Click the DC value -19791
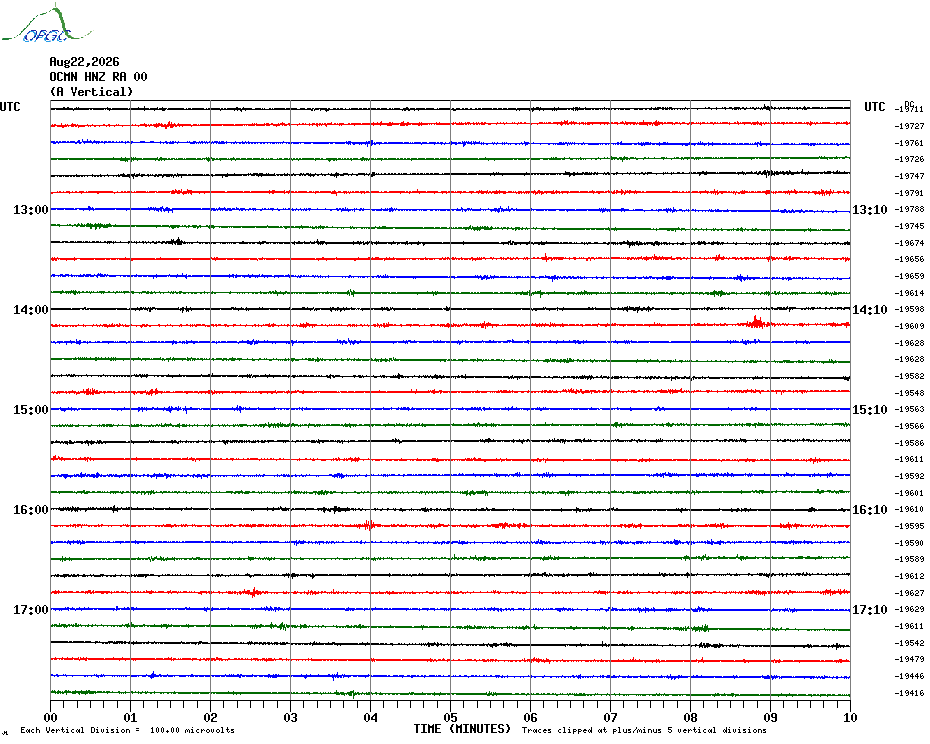The image size is (930, 744). [909, 193]
